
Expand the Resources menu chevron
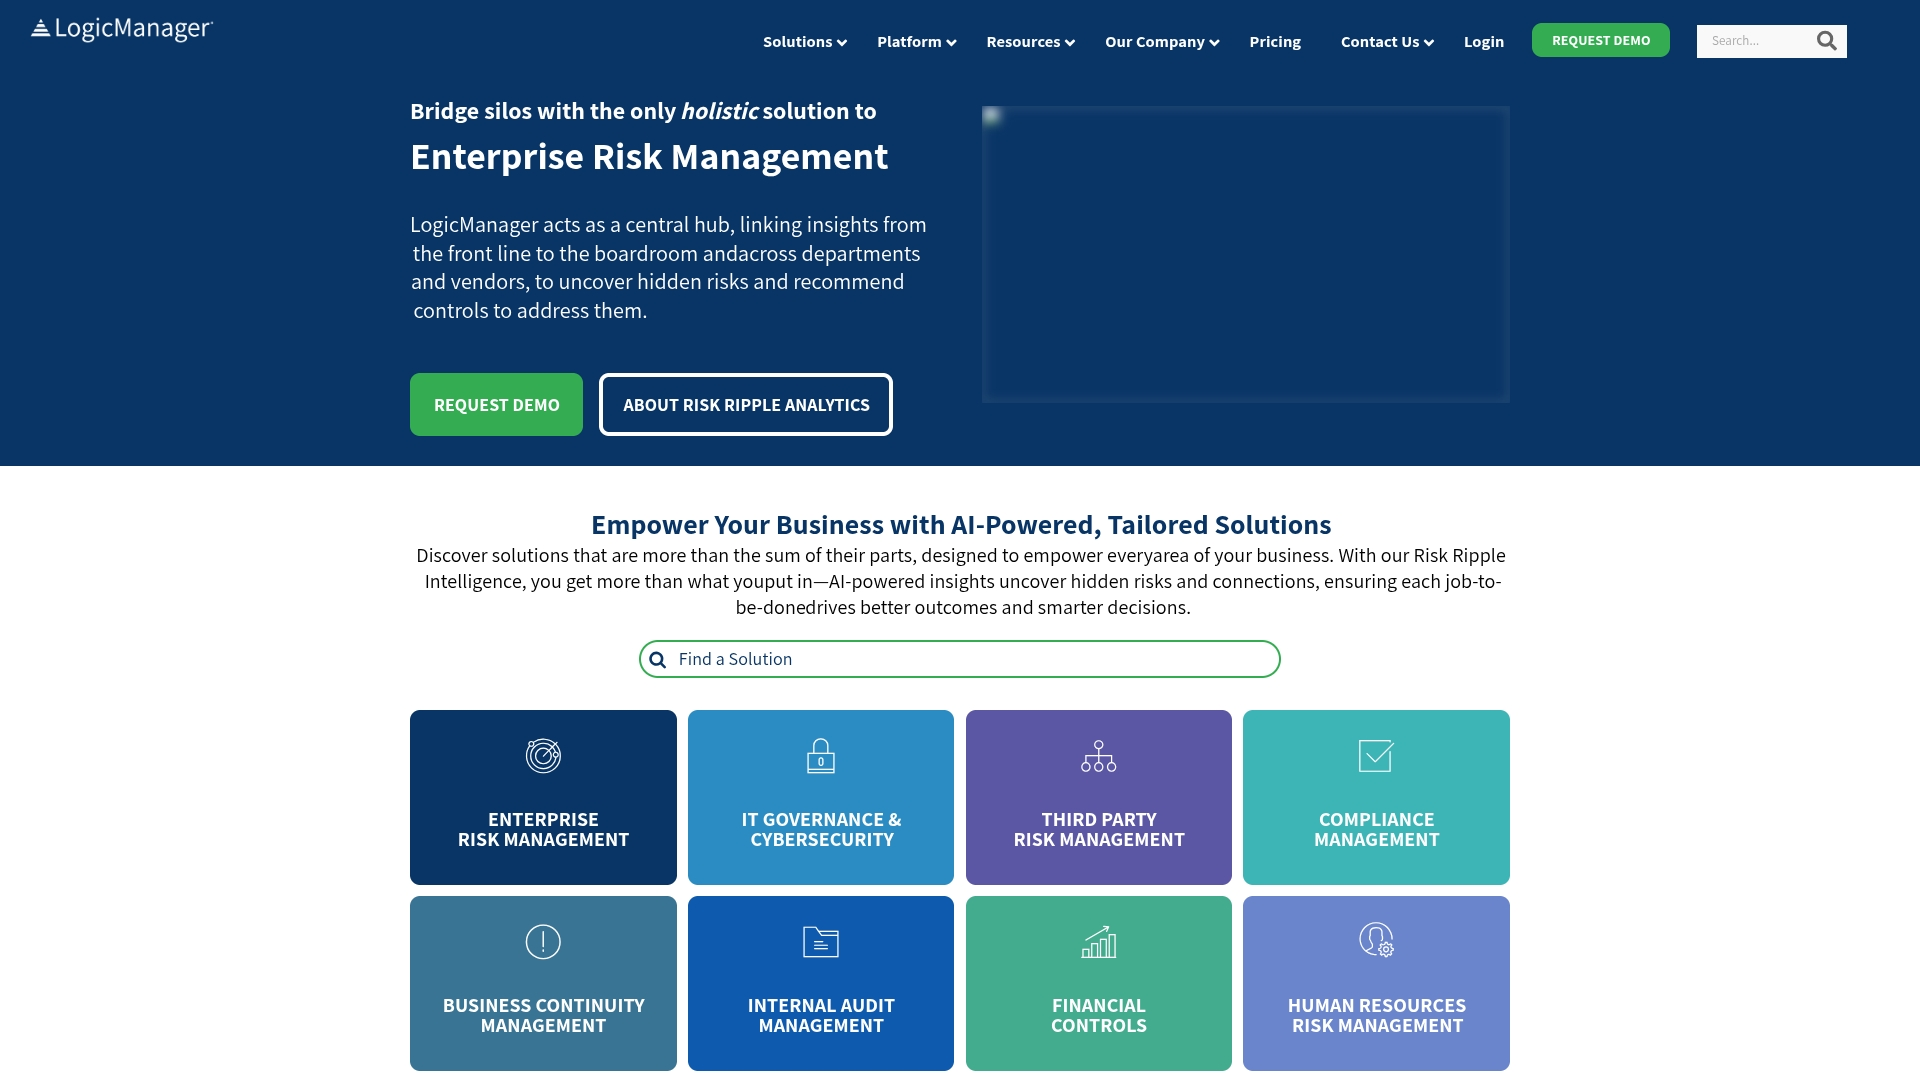coord(1070,43)
